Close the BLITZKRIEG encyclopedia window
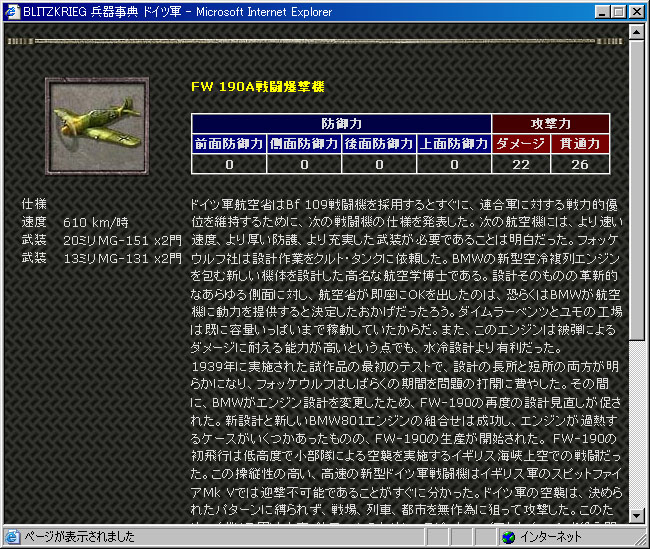Image resolution: width=650 pixels, height=549 pixels. [x=637, y=11]
